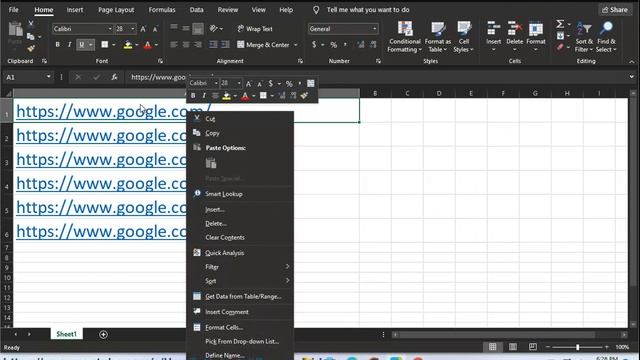Click Orientation icon in Alignment group

pos(213,29)
